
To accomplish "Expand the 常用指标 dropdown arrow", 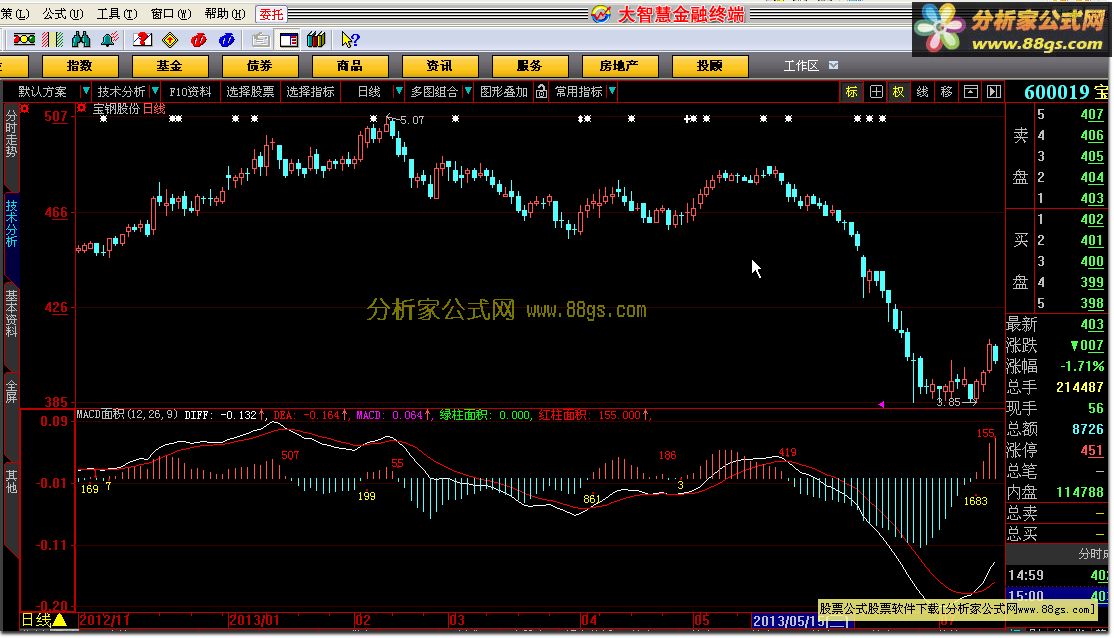I will (x=612, y=91).
